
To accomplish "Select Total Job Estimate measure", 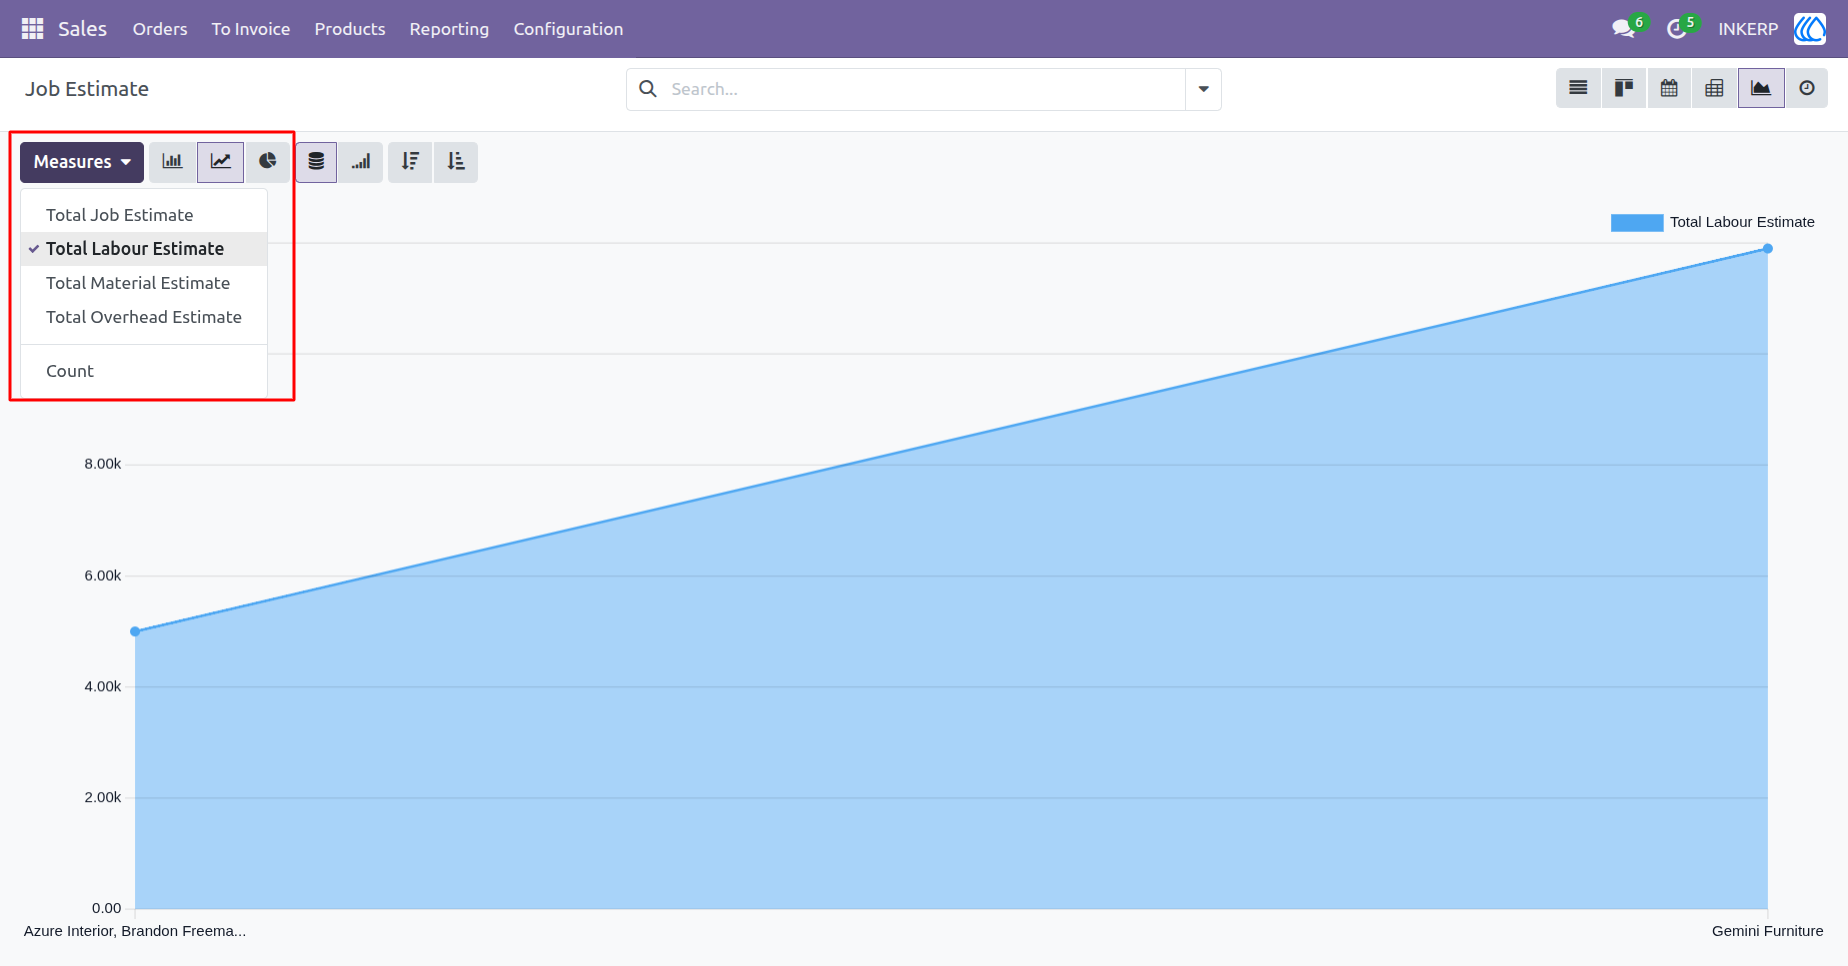I will [144, 215].
